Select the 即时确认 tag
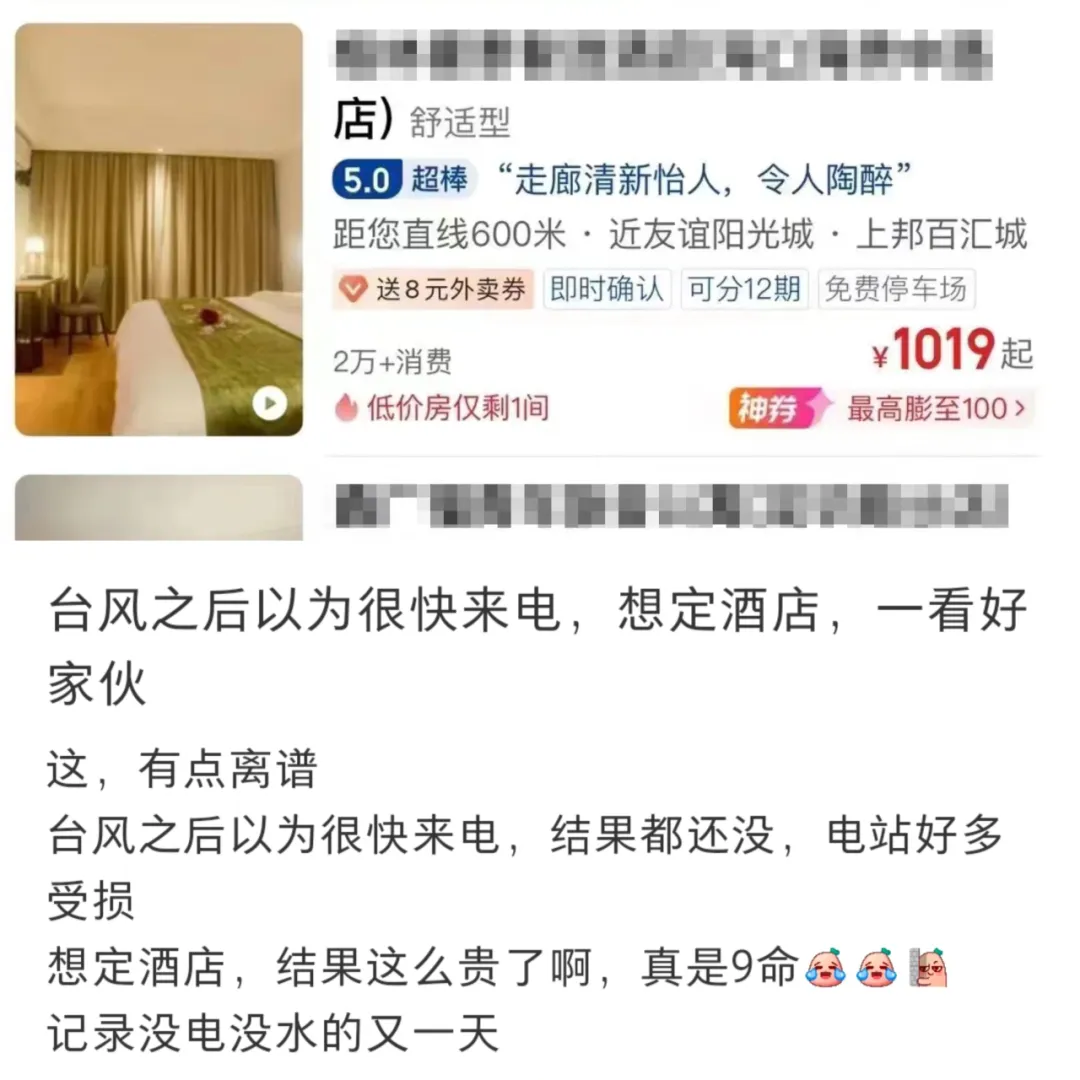1080x1080 pixels. (607, 289)
